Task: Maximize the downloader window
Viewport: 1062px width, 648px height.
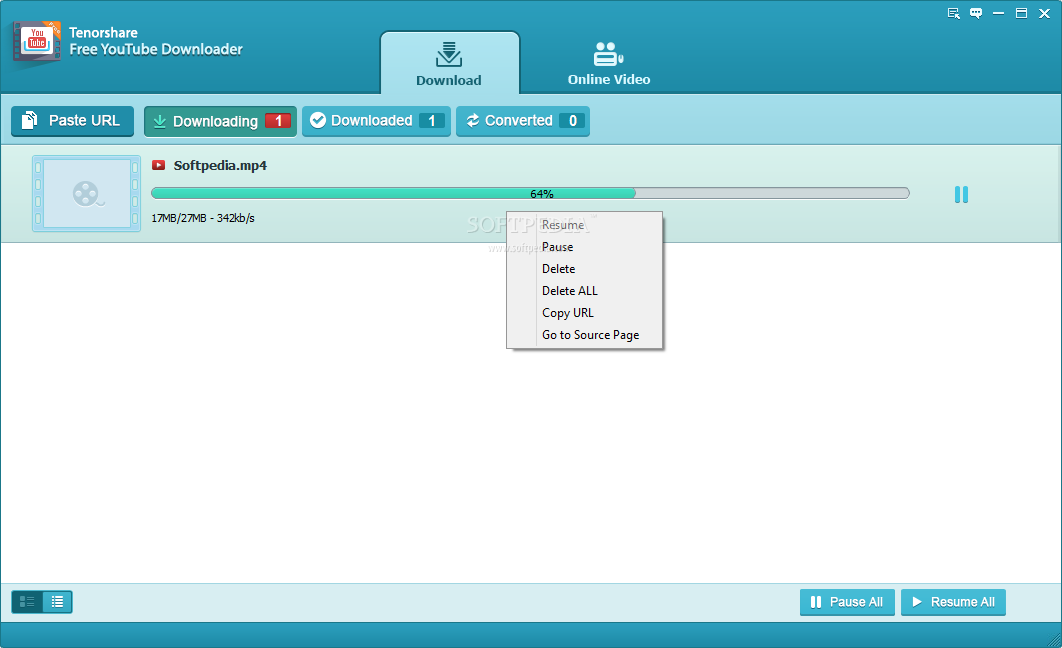Action: pos(1021,14)
